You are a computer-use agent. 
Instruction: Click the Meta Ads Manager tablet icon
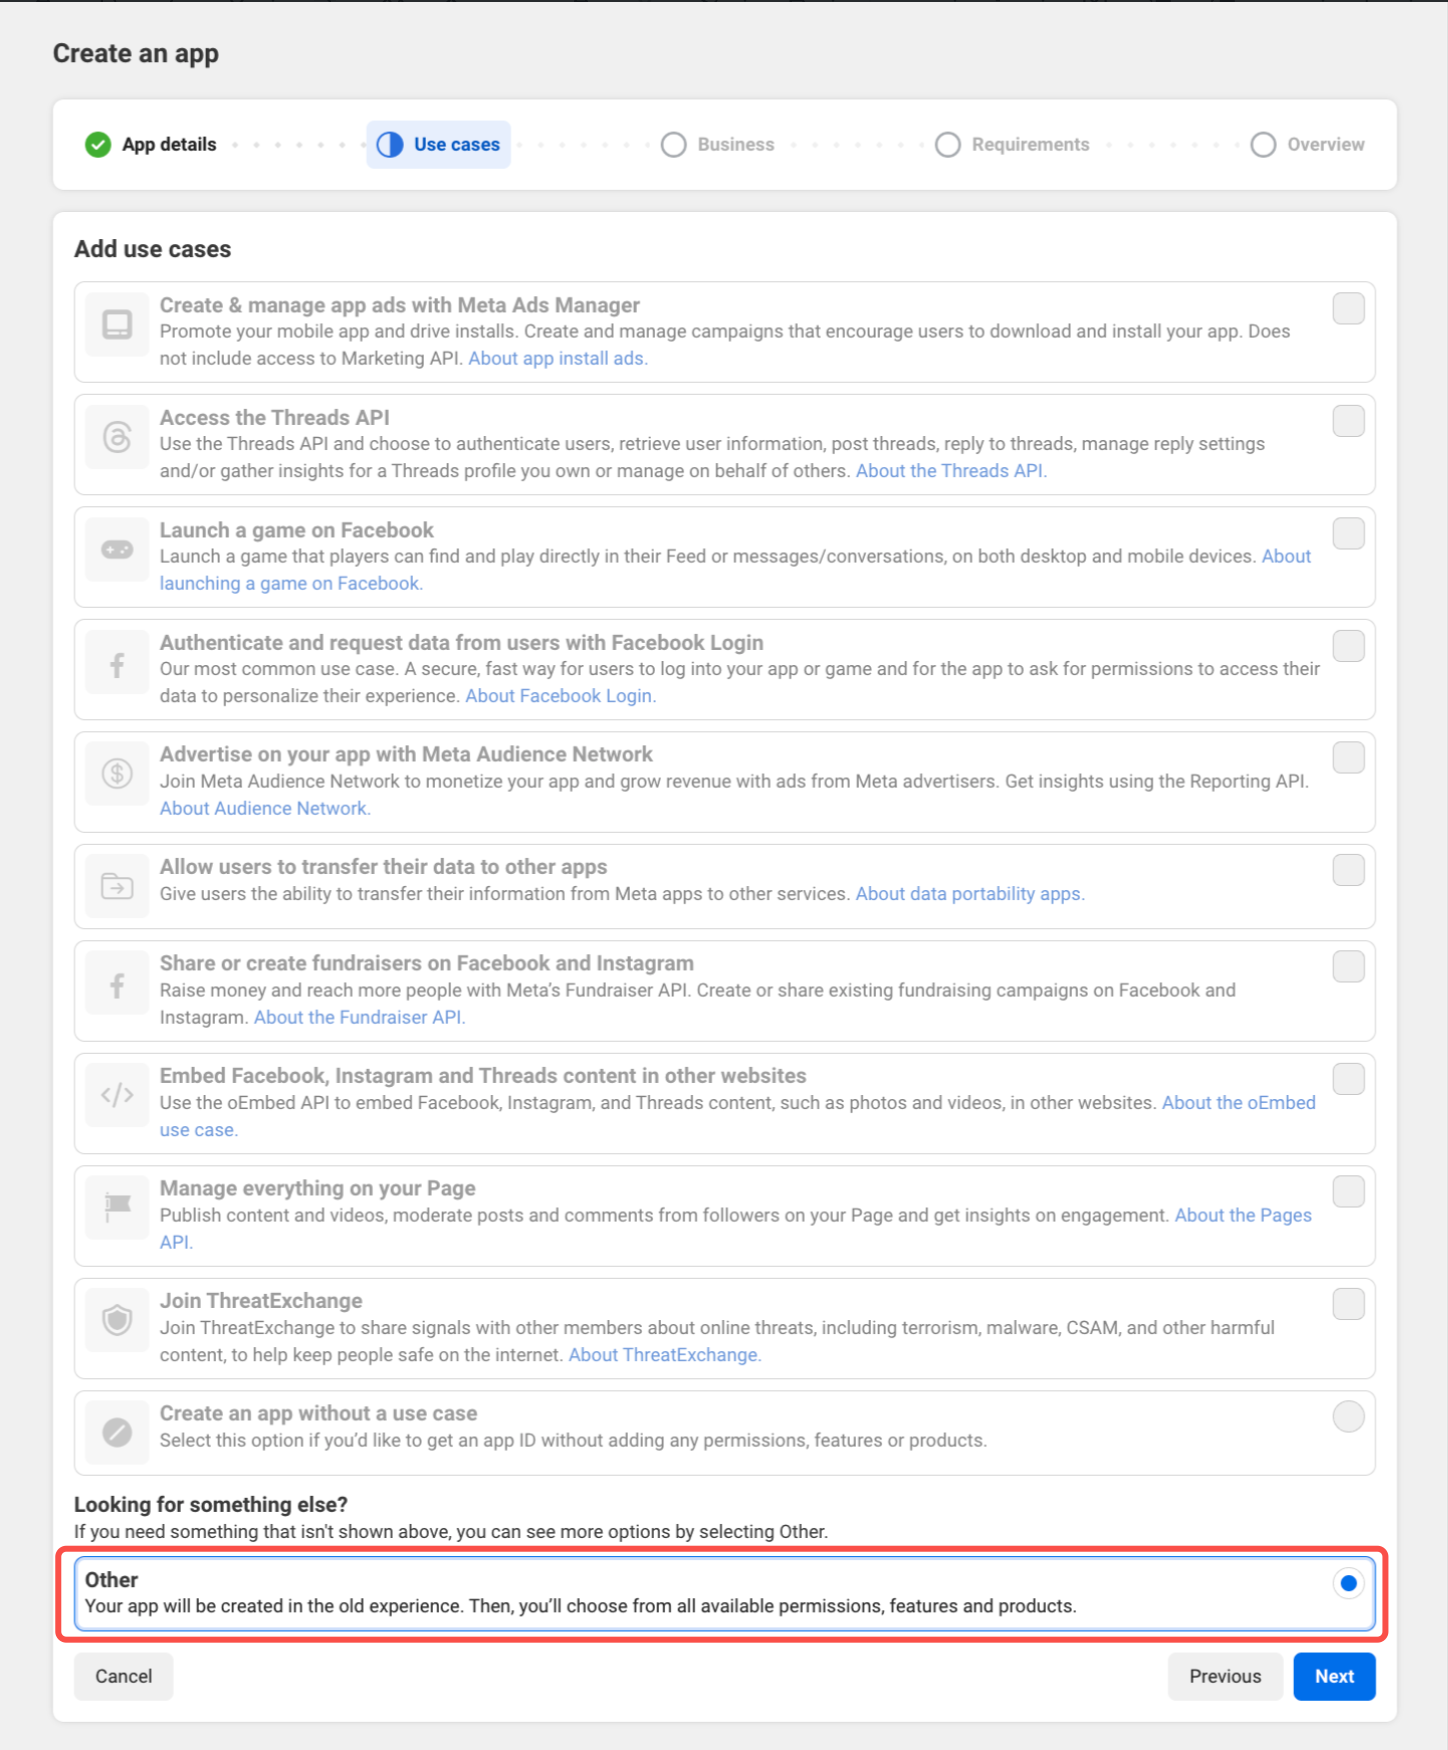pos(117,325)
